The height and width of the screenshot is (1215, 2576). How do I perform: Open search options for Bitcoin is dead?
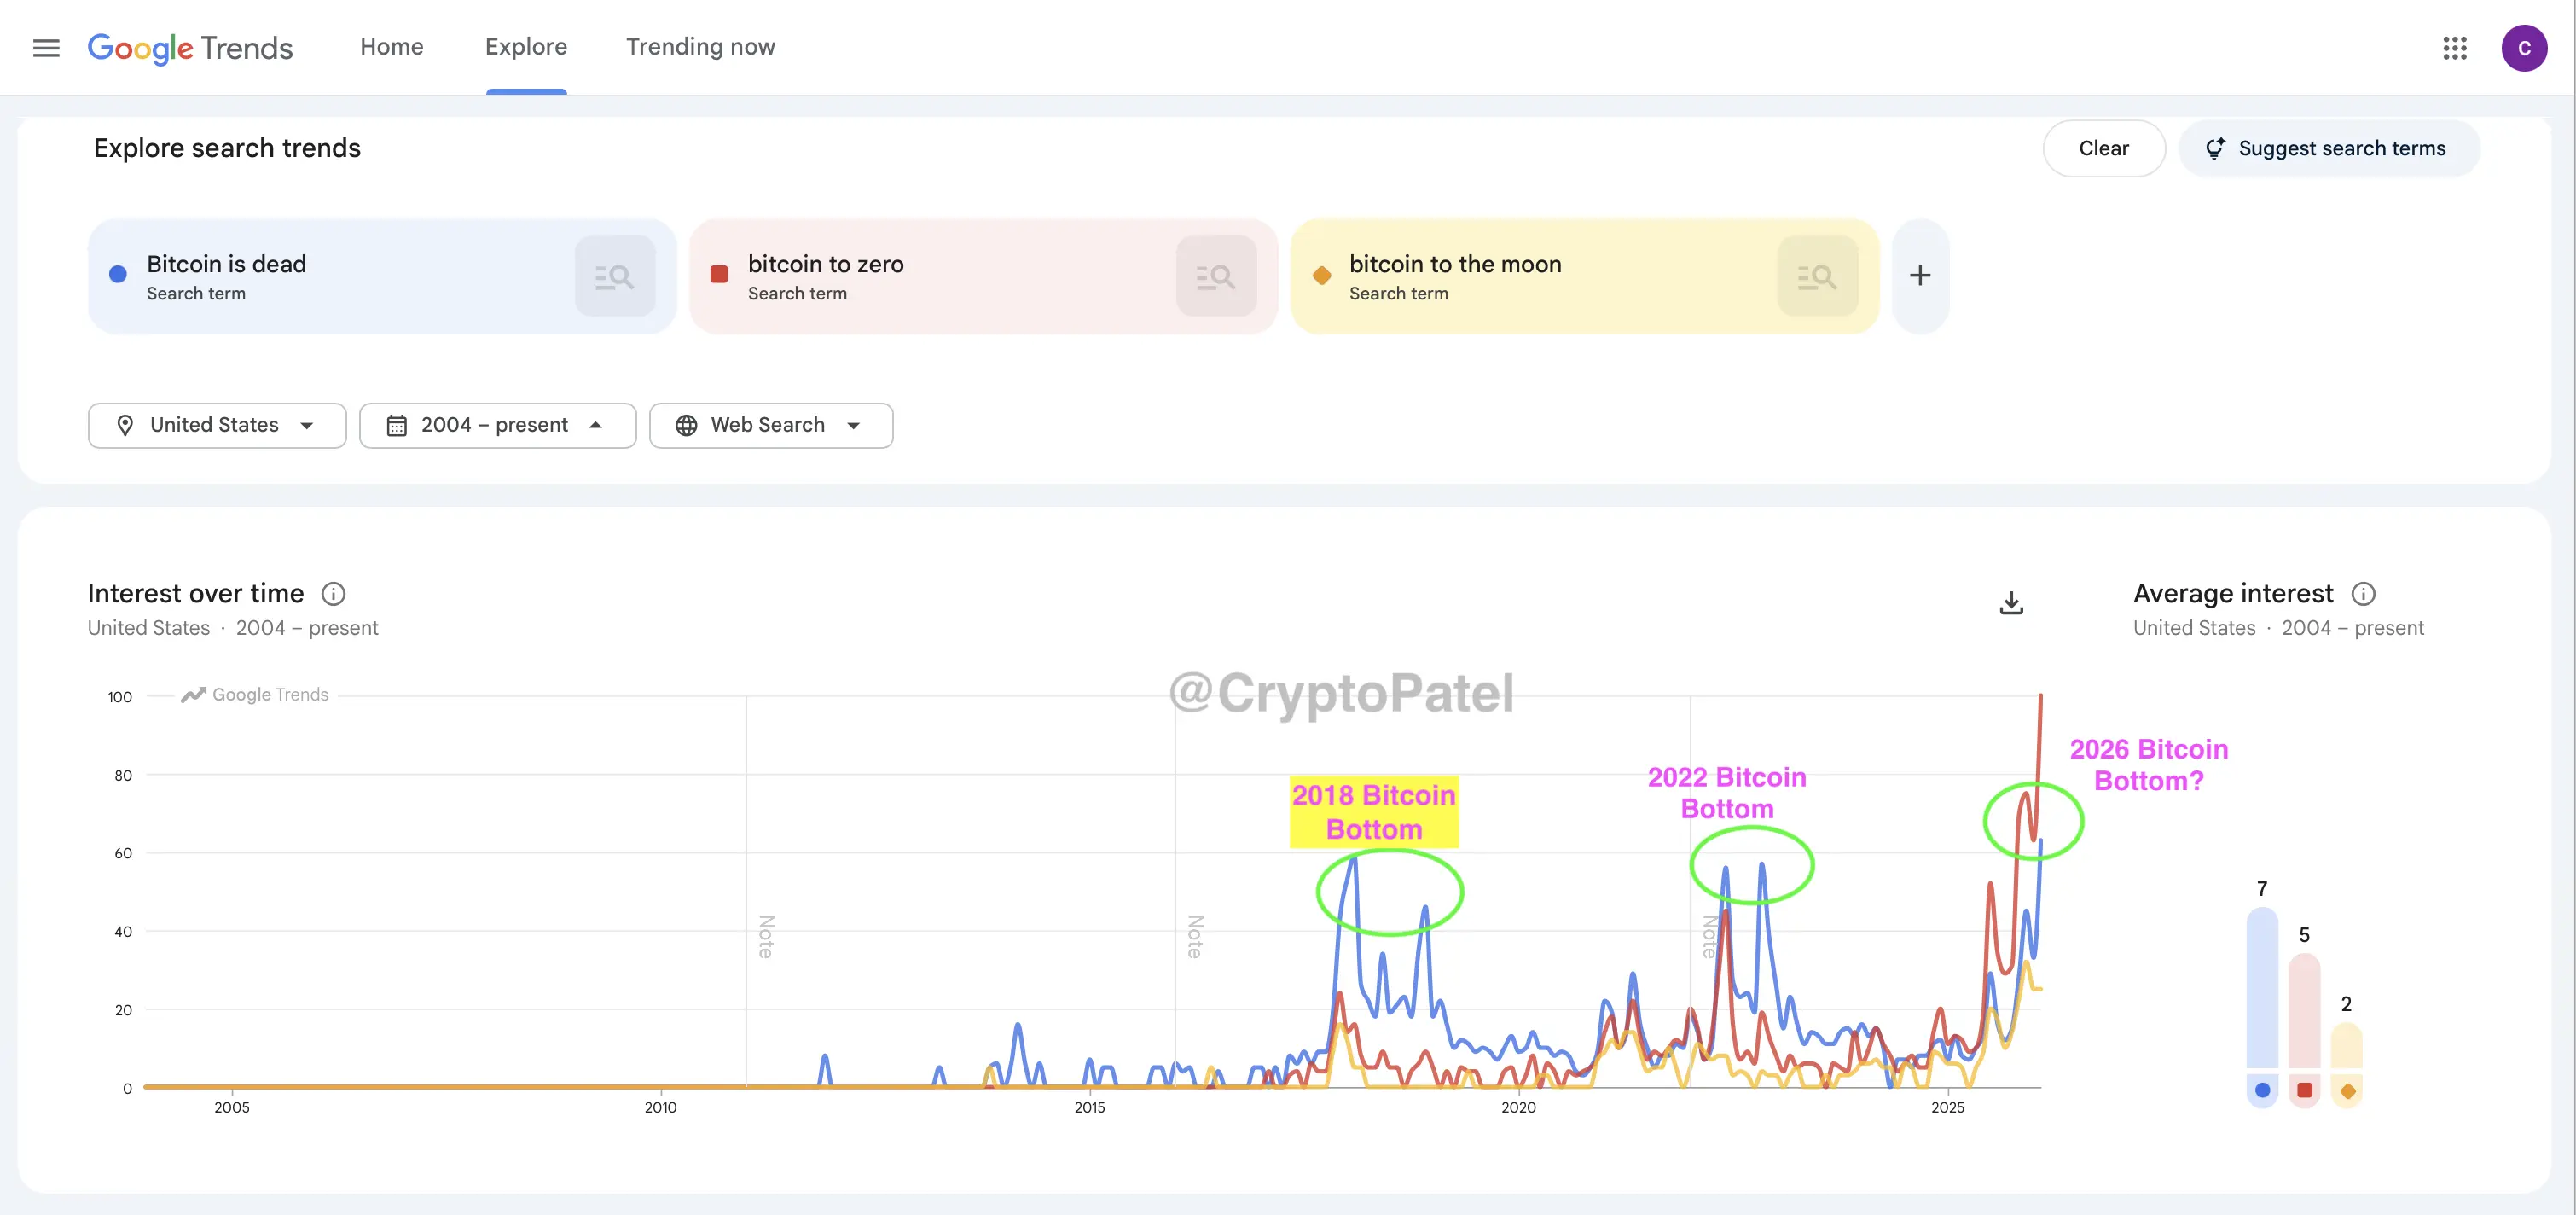tap(615, 276)
